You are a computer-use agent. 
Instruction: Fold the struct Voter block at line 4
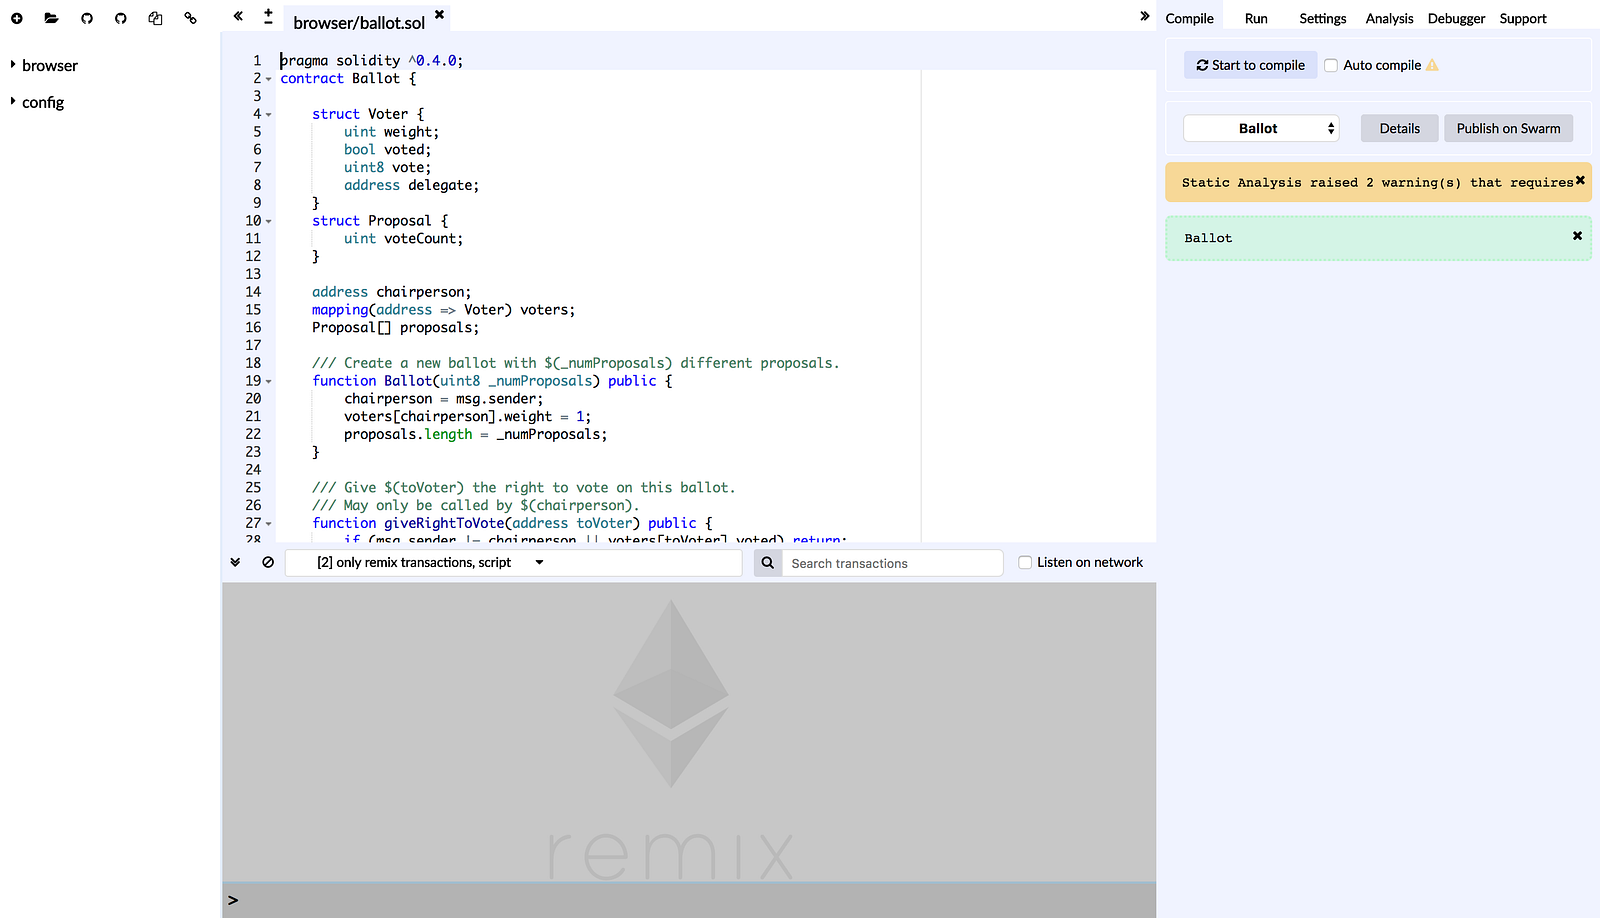click(269, 115)
